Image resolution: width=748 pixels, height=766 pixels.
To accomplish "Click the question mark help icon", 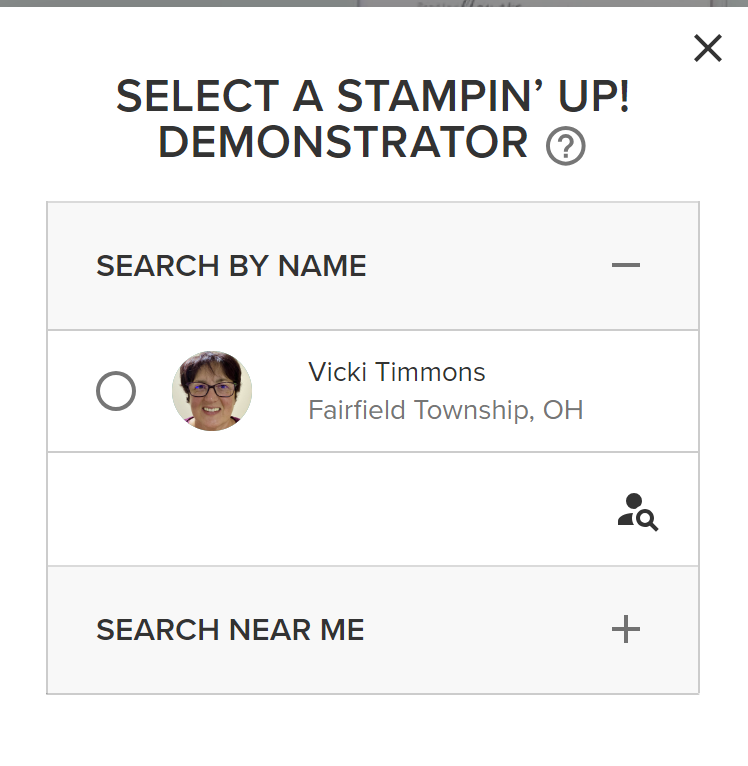I will (x=565, y=147).
